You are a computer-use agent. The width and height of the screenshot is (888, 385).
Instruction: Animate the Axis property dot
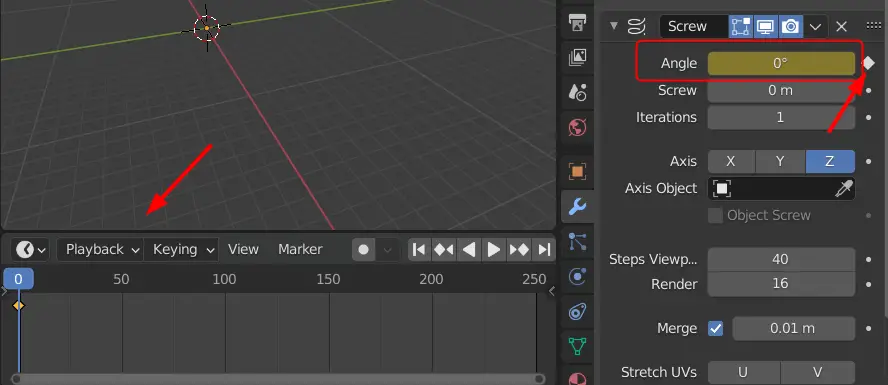869,162
